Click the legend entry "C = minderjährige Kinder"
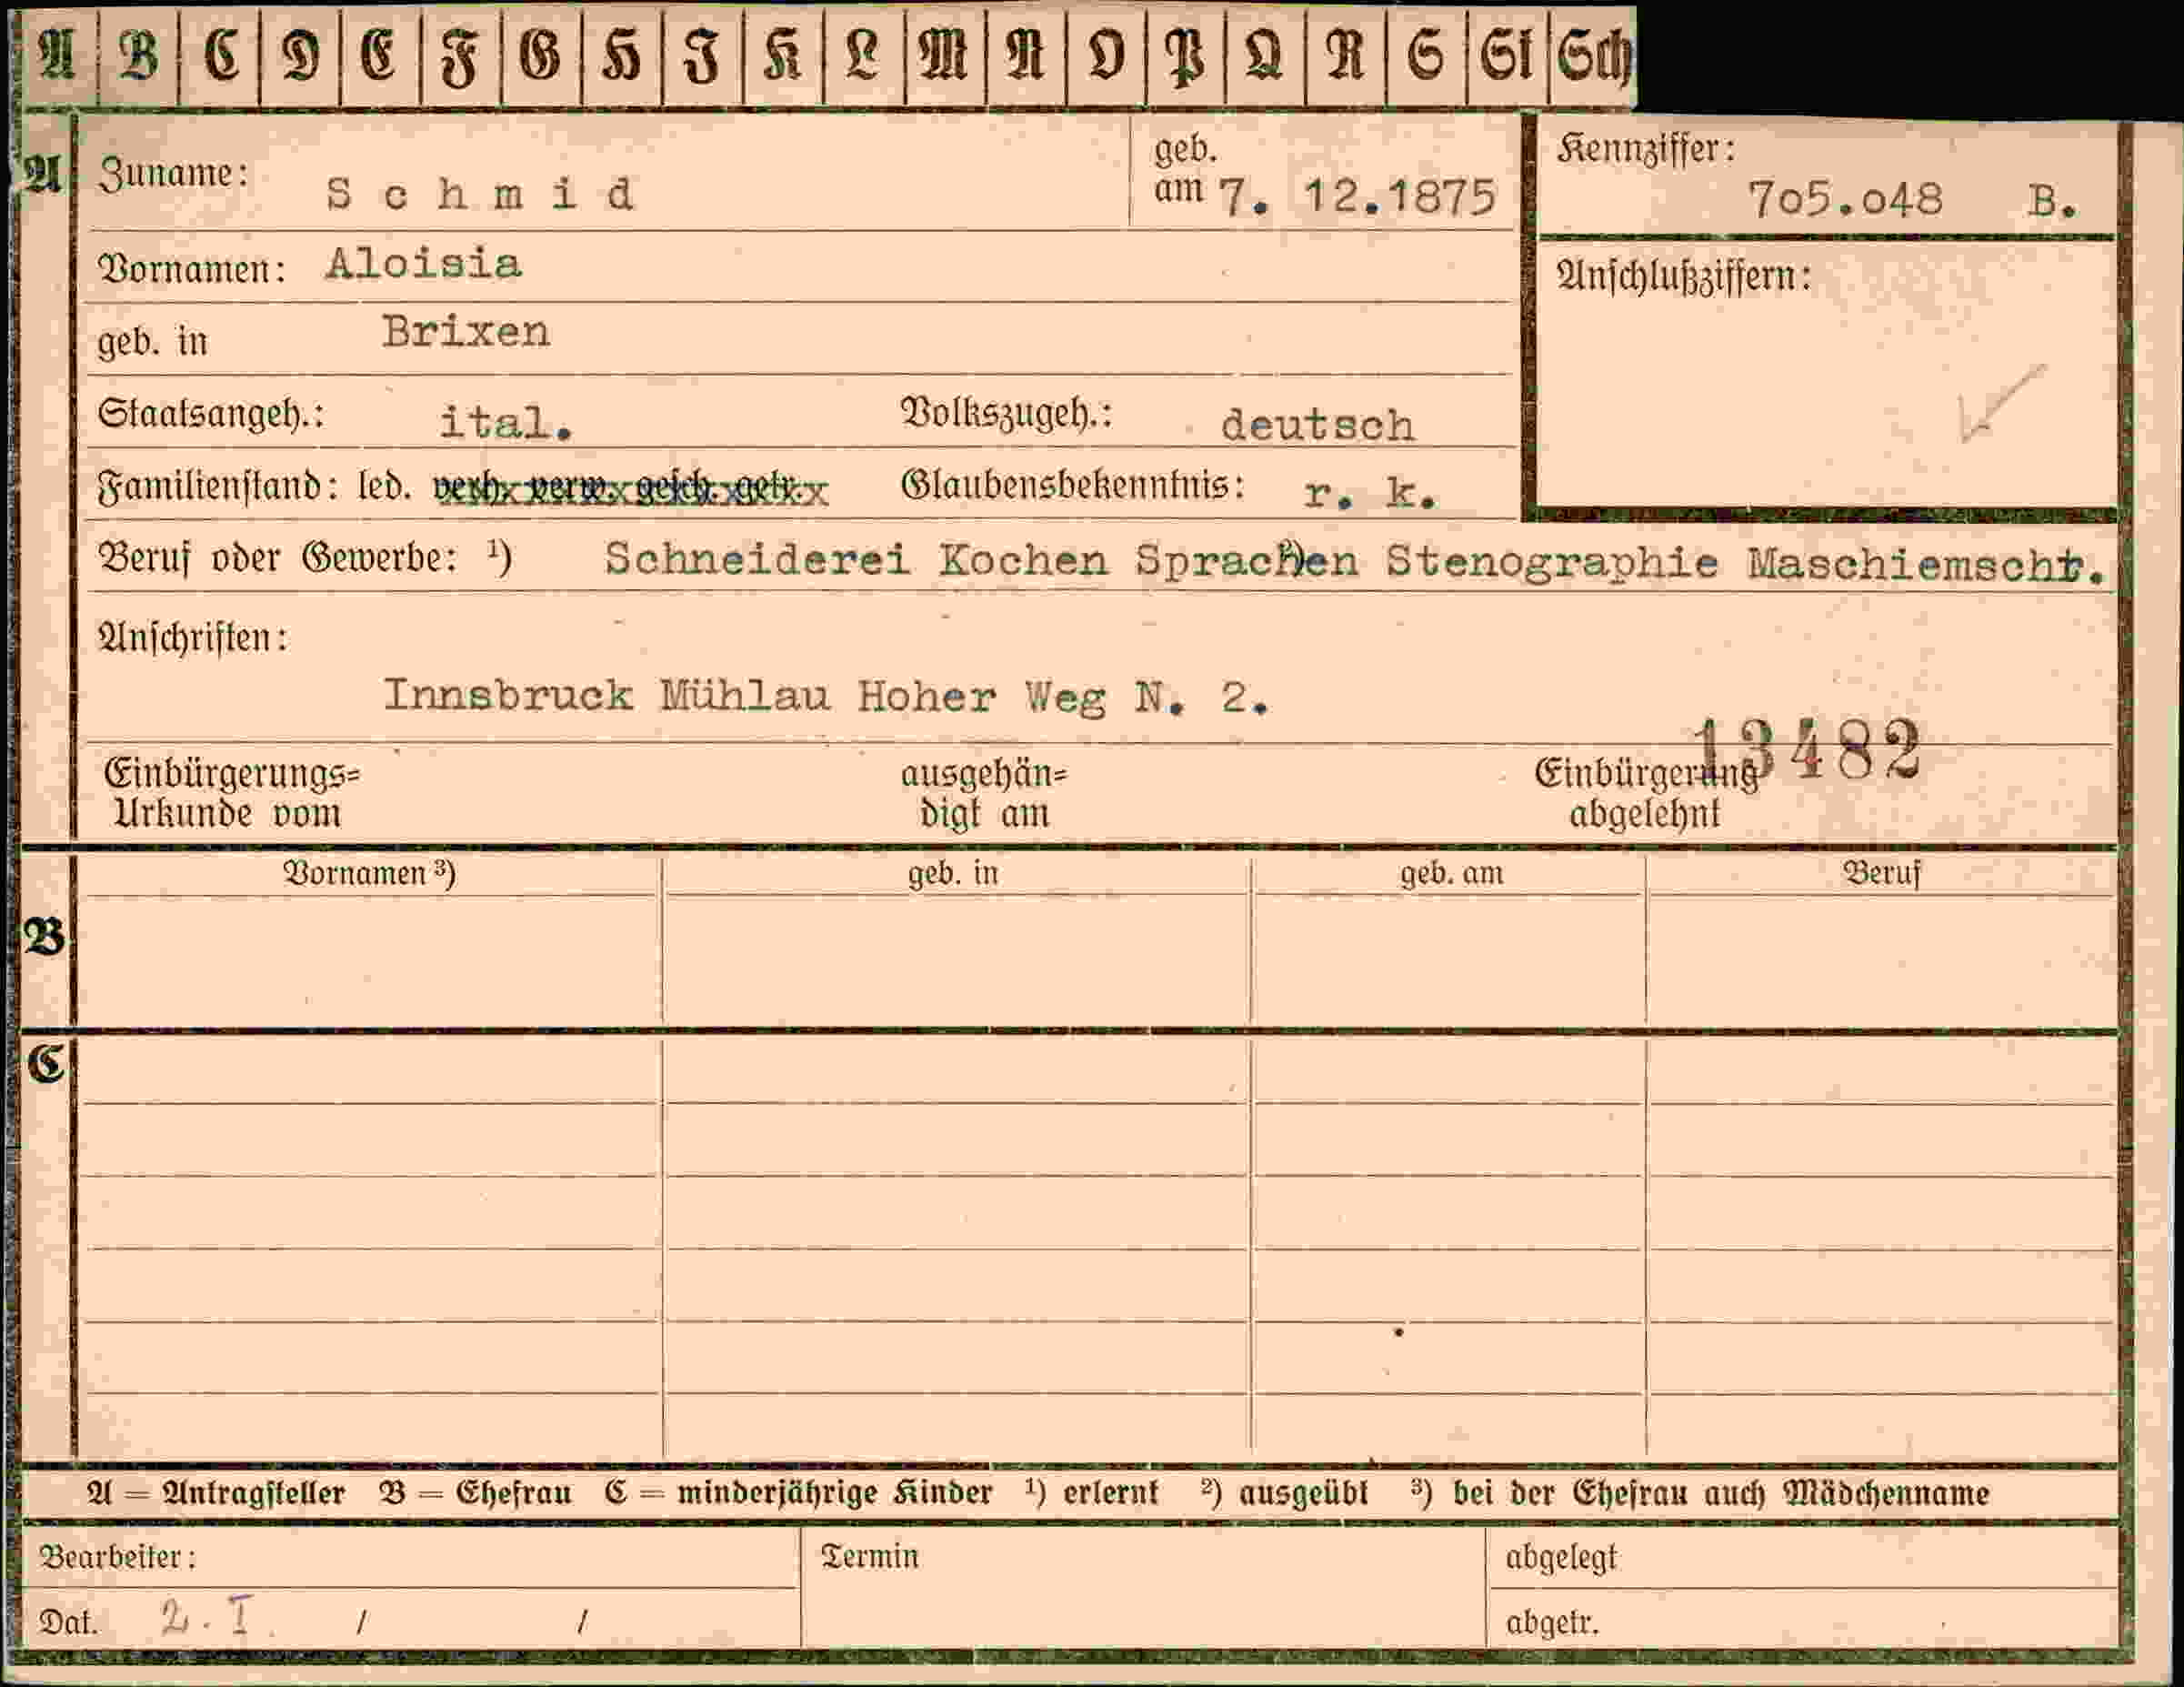 click(x=798, y=1493)
